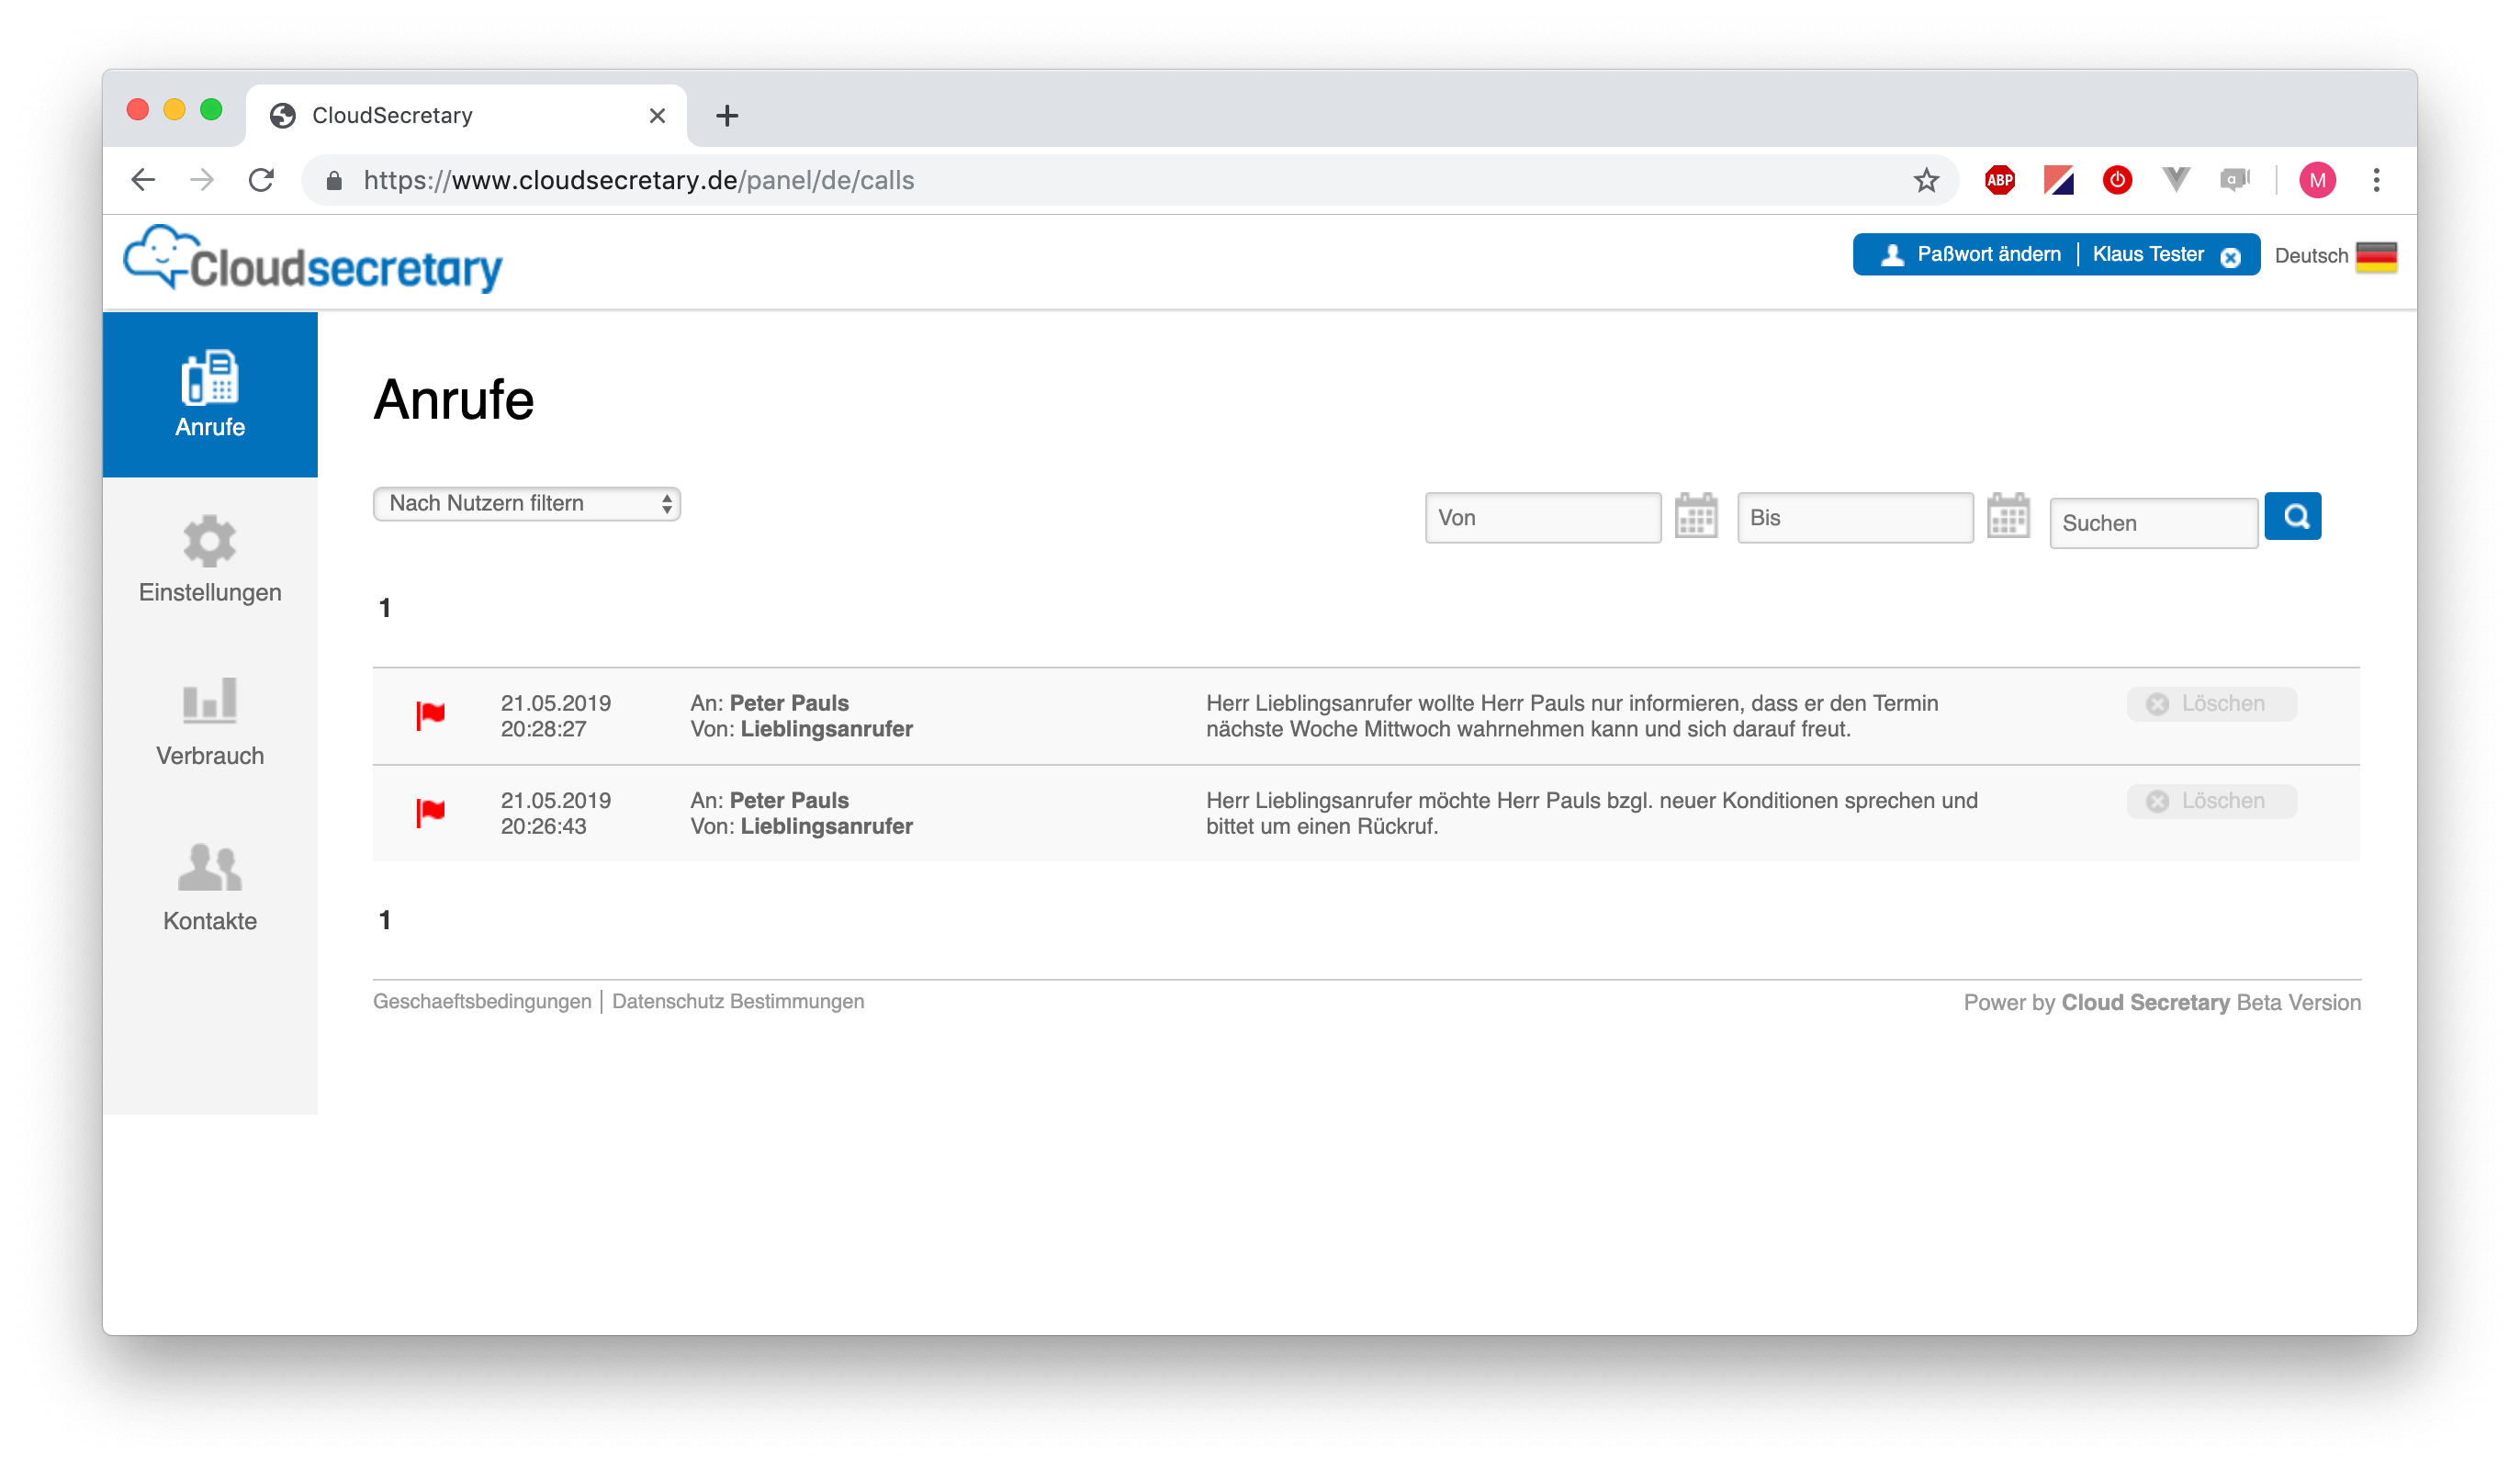Screen dimensions: 2520x1471
Task: Open Kontakte using the people icon
Action: pos(210,868)
